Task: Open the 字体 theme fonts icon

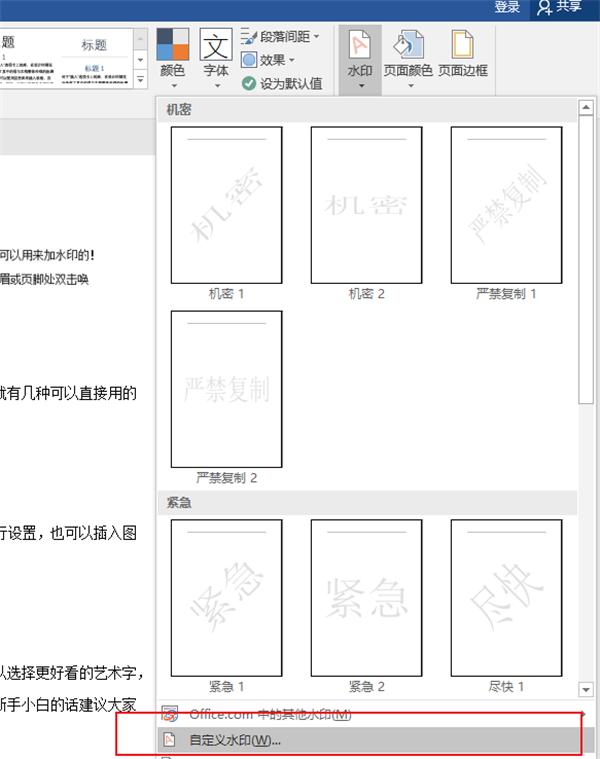Action: pyautogui.click(x=215, y=44)
